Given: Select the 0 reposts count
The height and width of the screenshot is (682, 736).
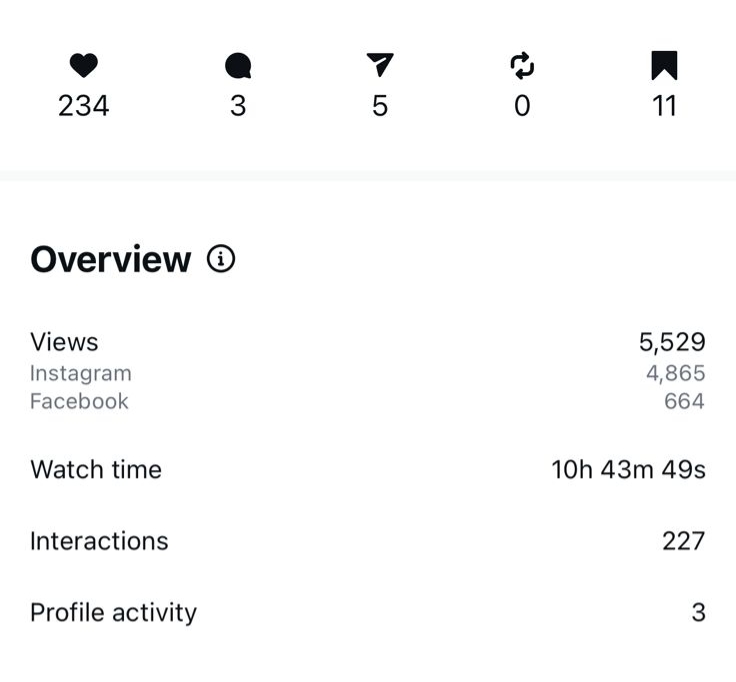Looking at the screenshot, I should 522,106.
